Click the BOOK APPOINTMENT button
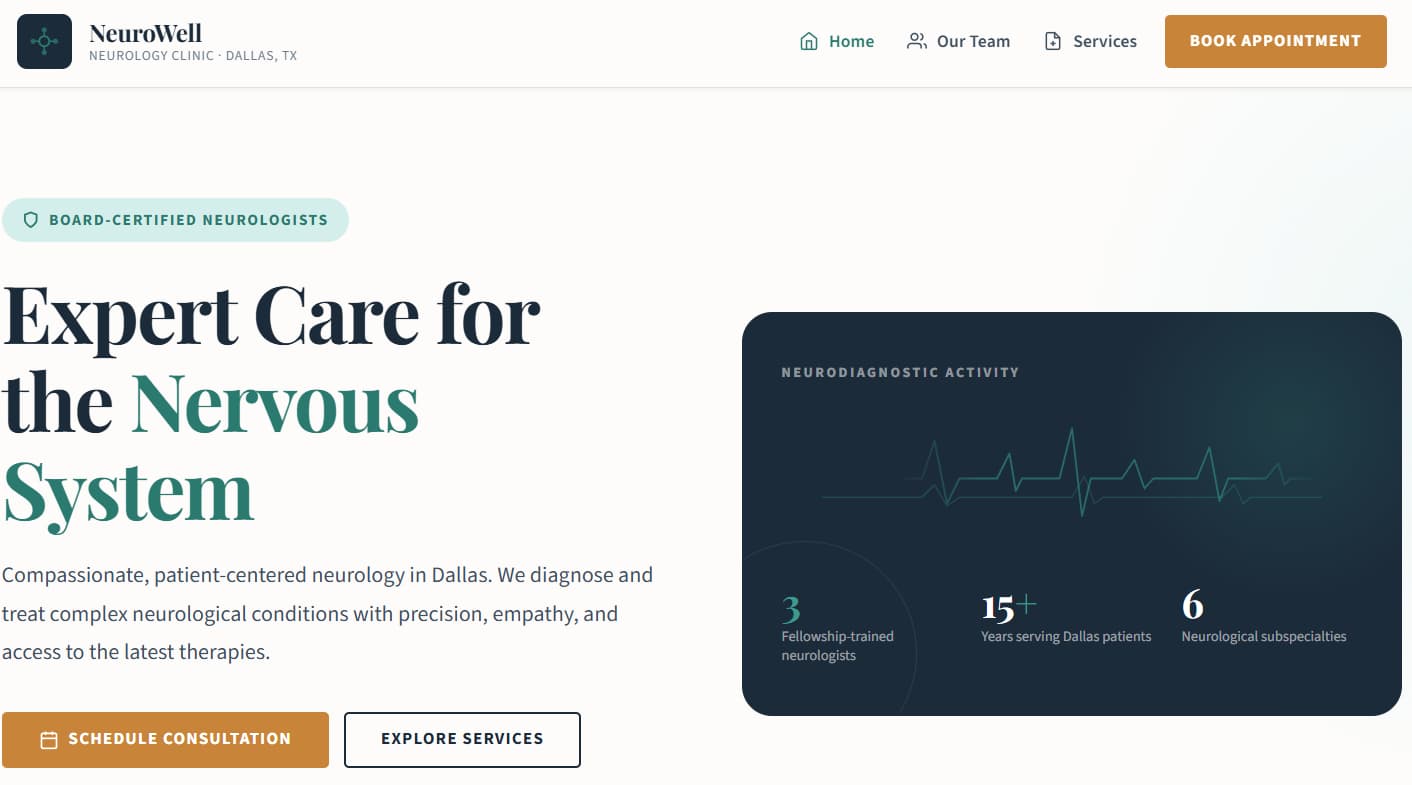The image size is (1412, 785). click(x=1274, y=41)
